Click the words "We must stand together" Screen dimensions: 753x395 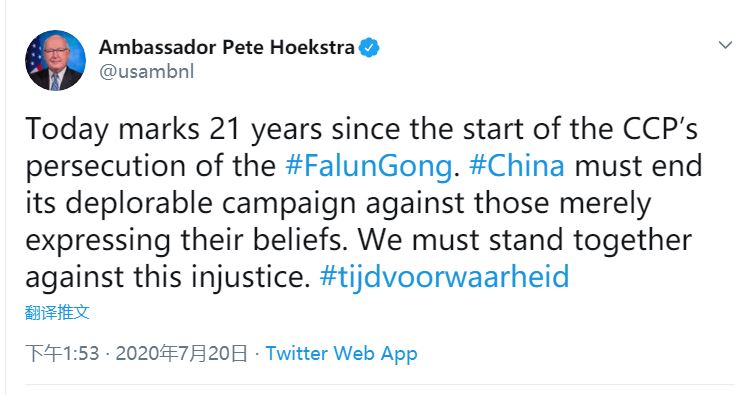coord(525,240)
